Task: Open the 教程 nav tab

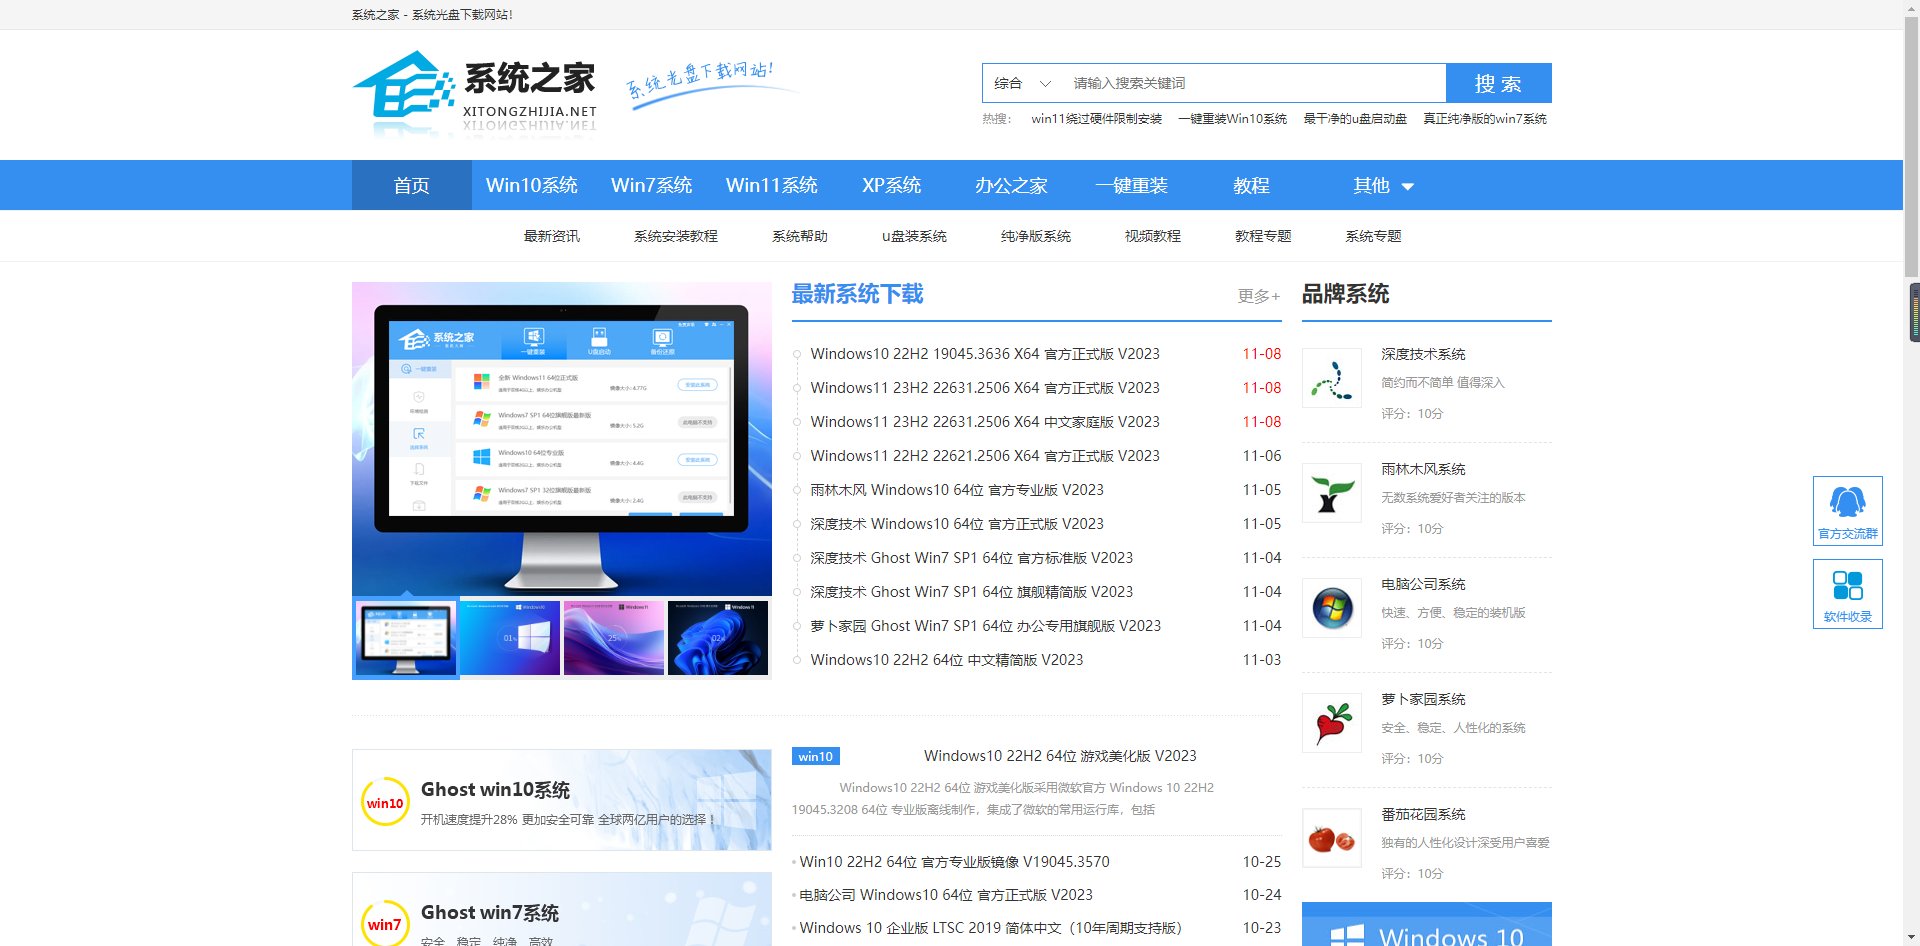Action: pos(1251,185)
